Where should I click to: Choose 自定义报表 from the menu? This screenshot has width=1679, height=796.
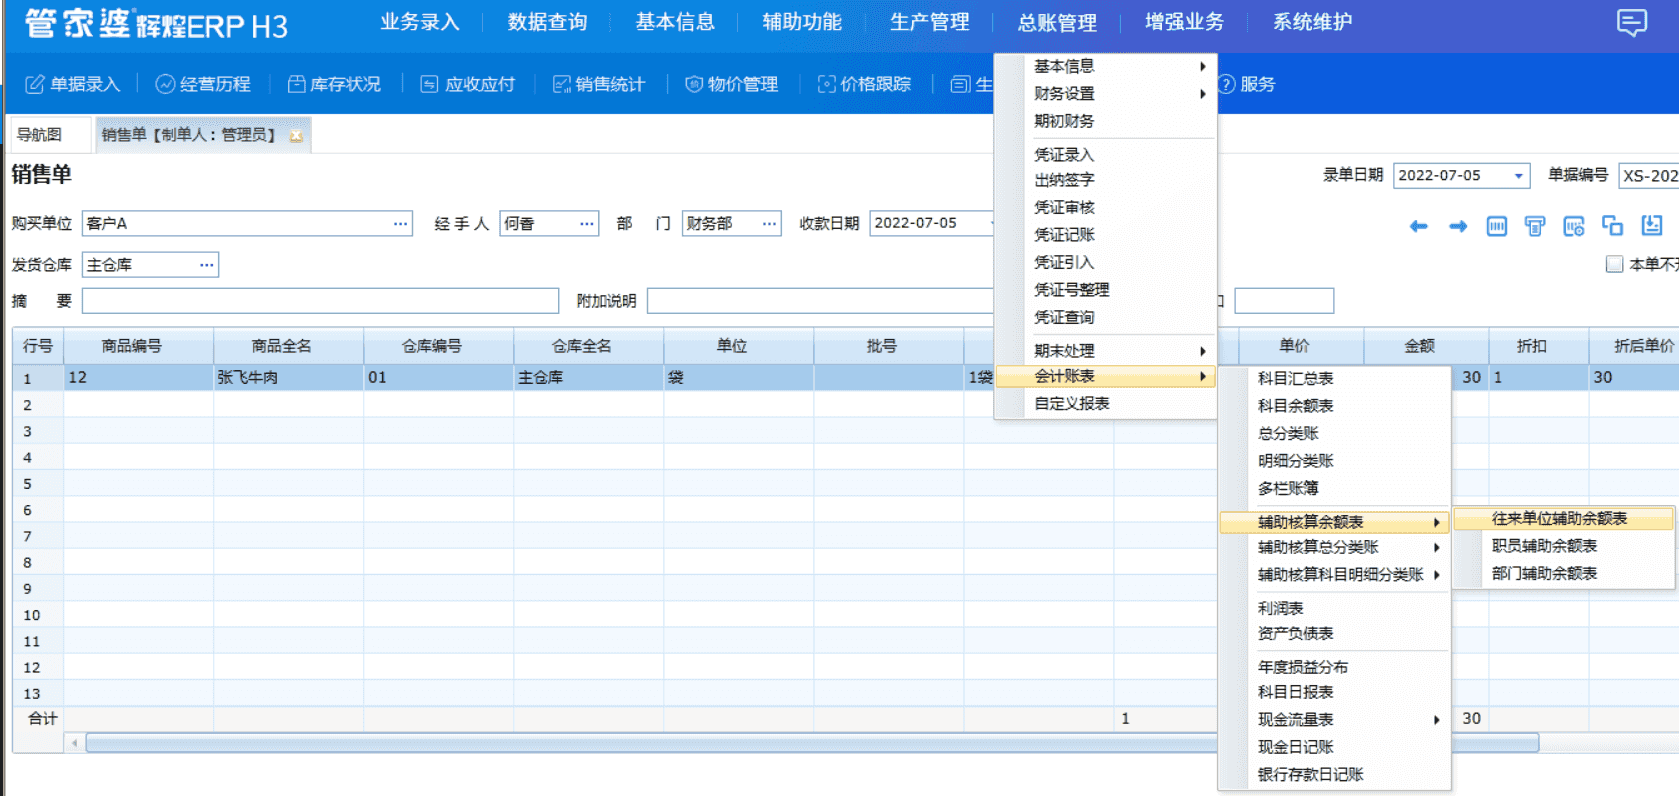[1105, 403]
